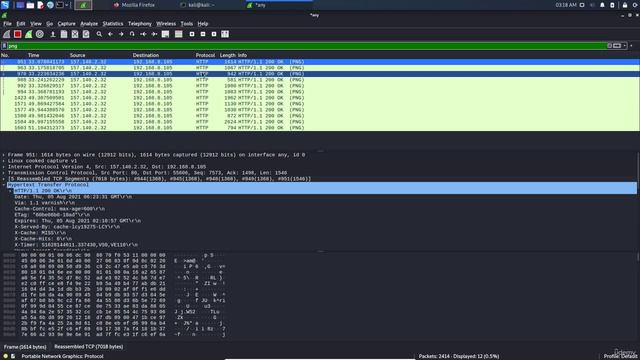Open Kali applications menu icon

(5, 5)
